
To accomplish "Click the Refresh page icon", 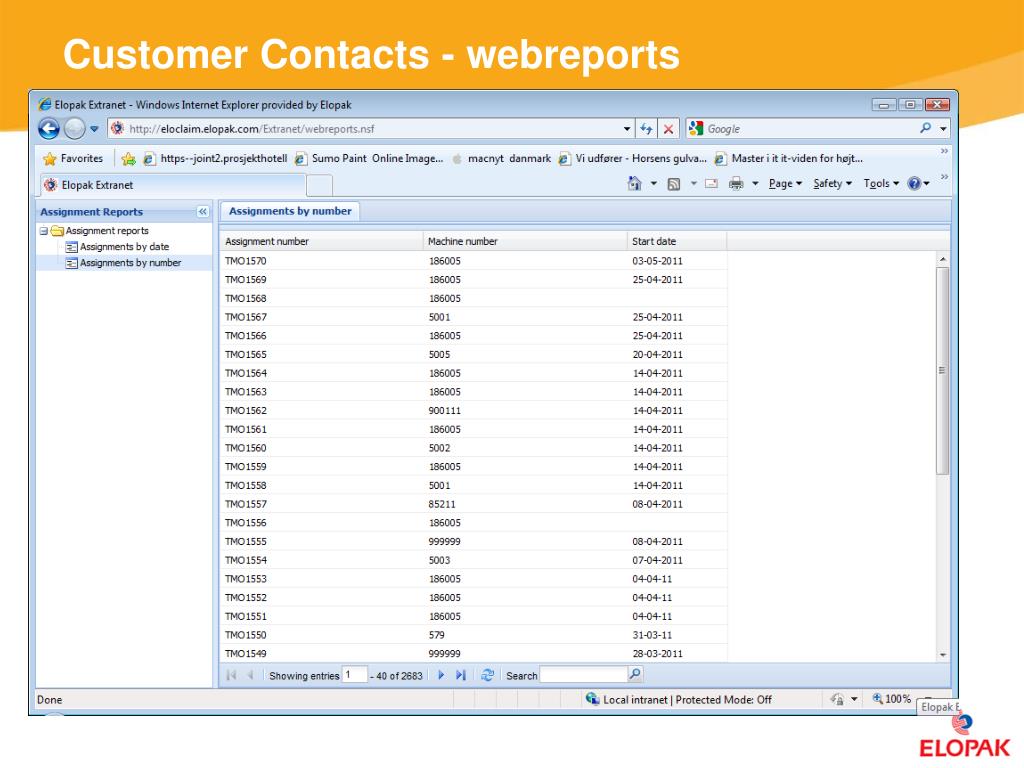I will [x=647, y=129].
